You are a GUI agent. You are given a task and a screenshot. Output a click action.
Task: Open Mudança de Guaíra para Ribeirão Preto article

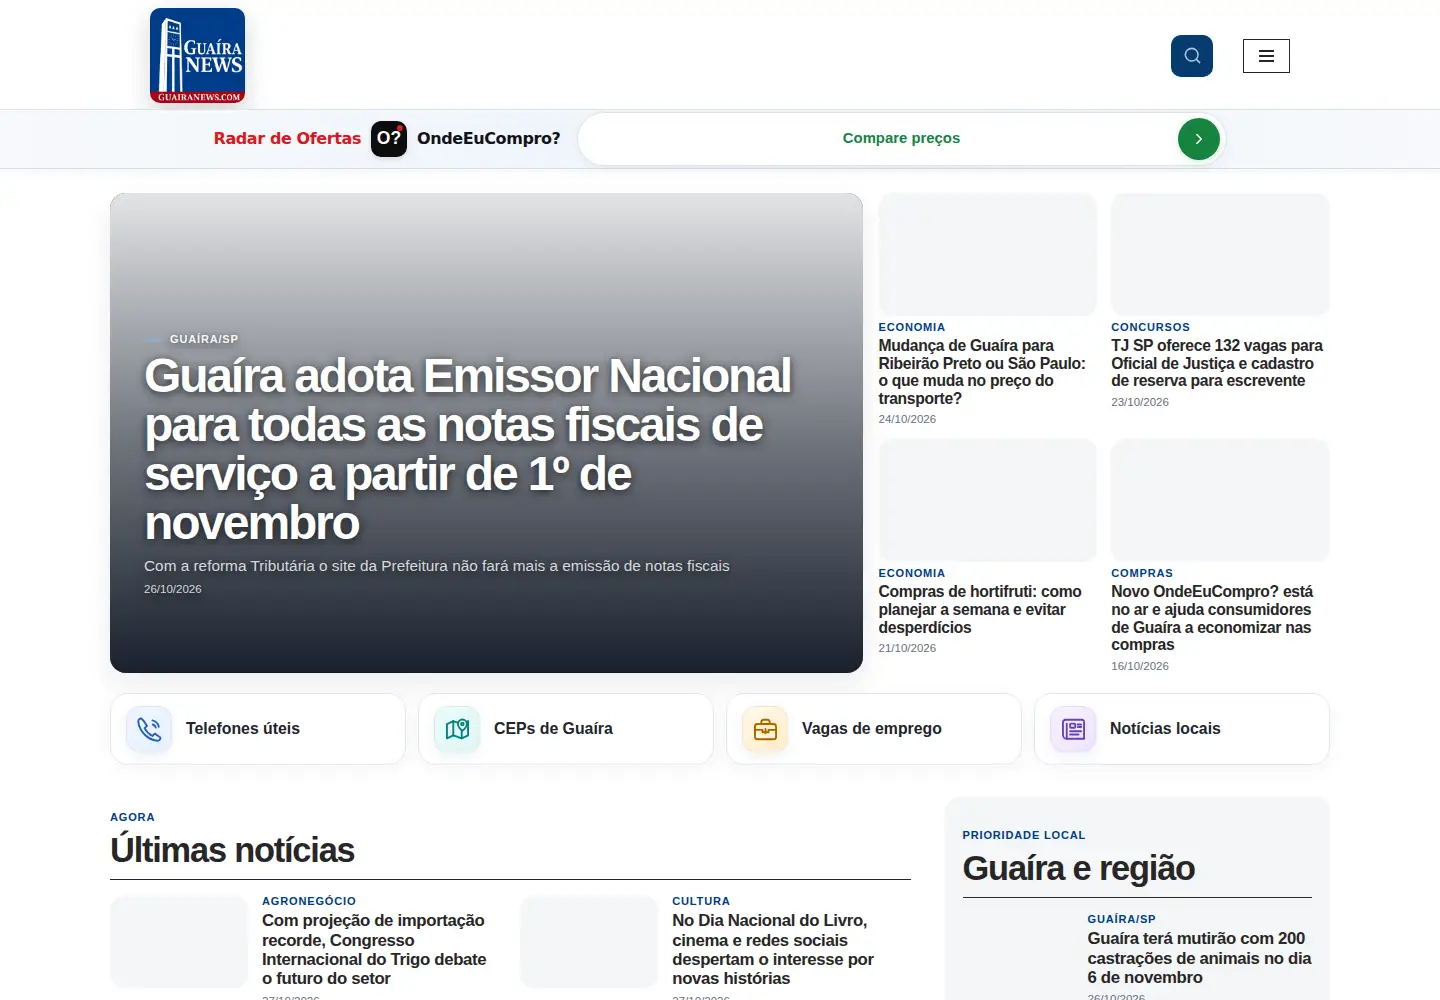click(982, 372)
